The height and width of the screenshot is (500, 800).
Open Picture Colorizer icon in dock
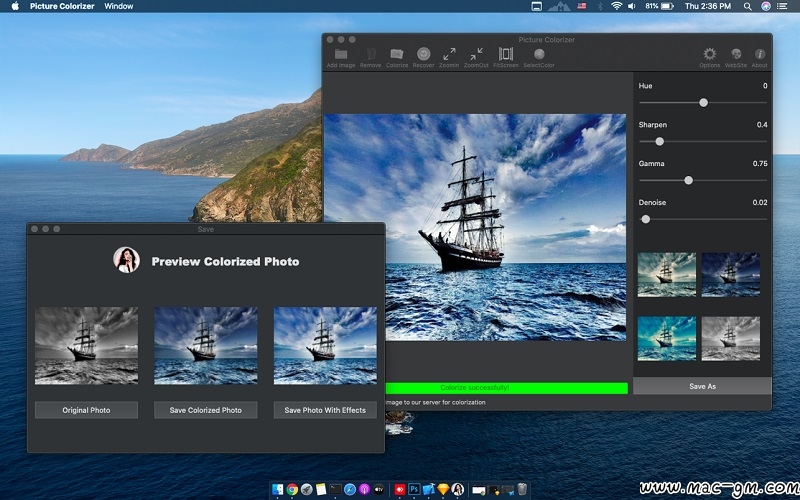coord(458,489)
